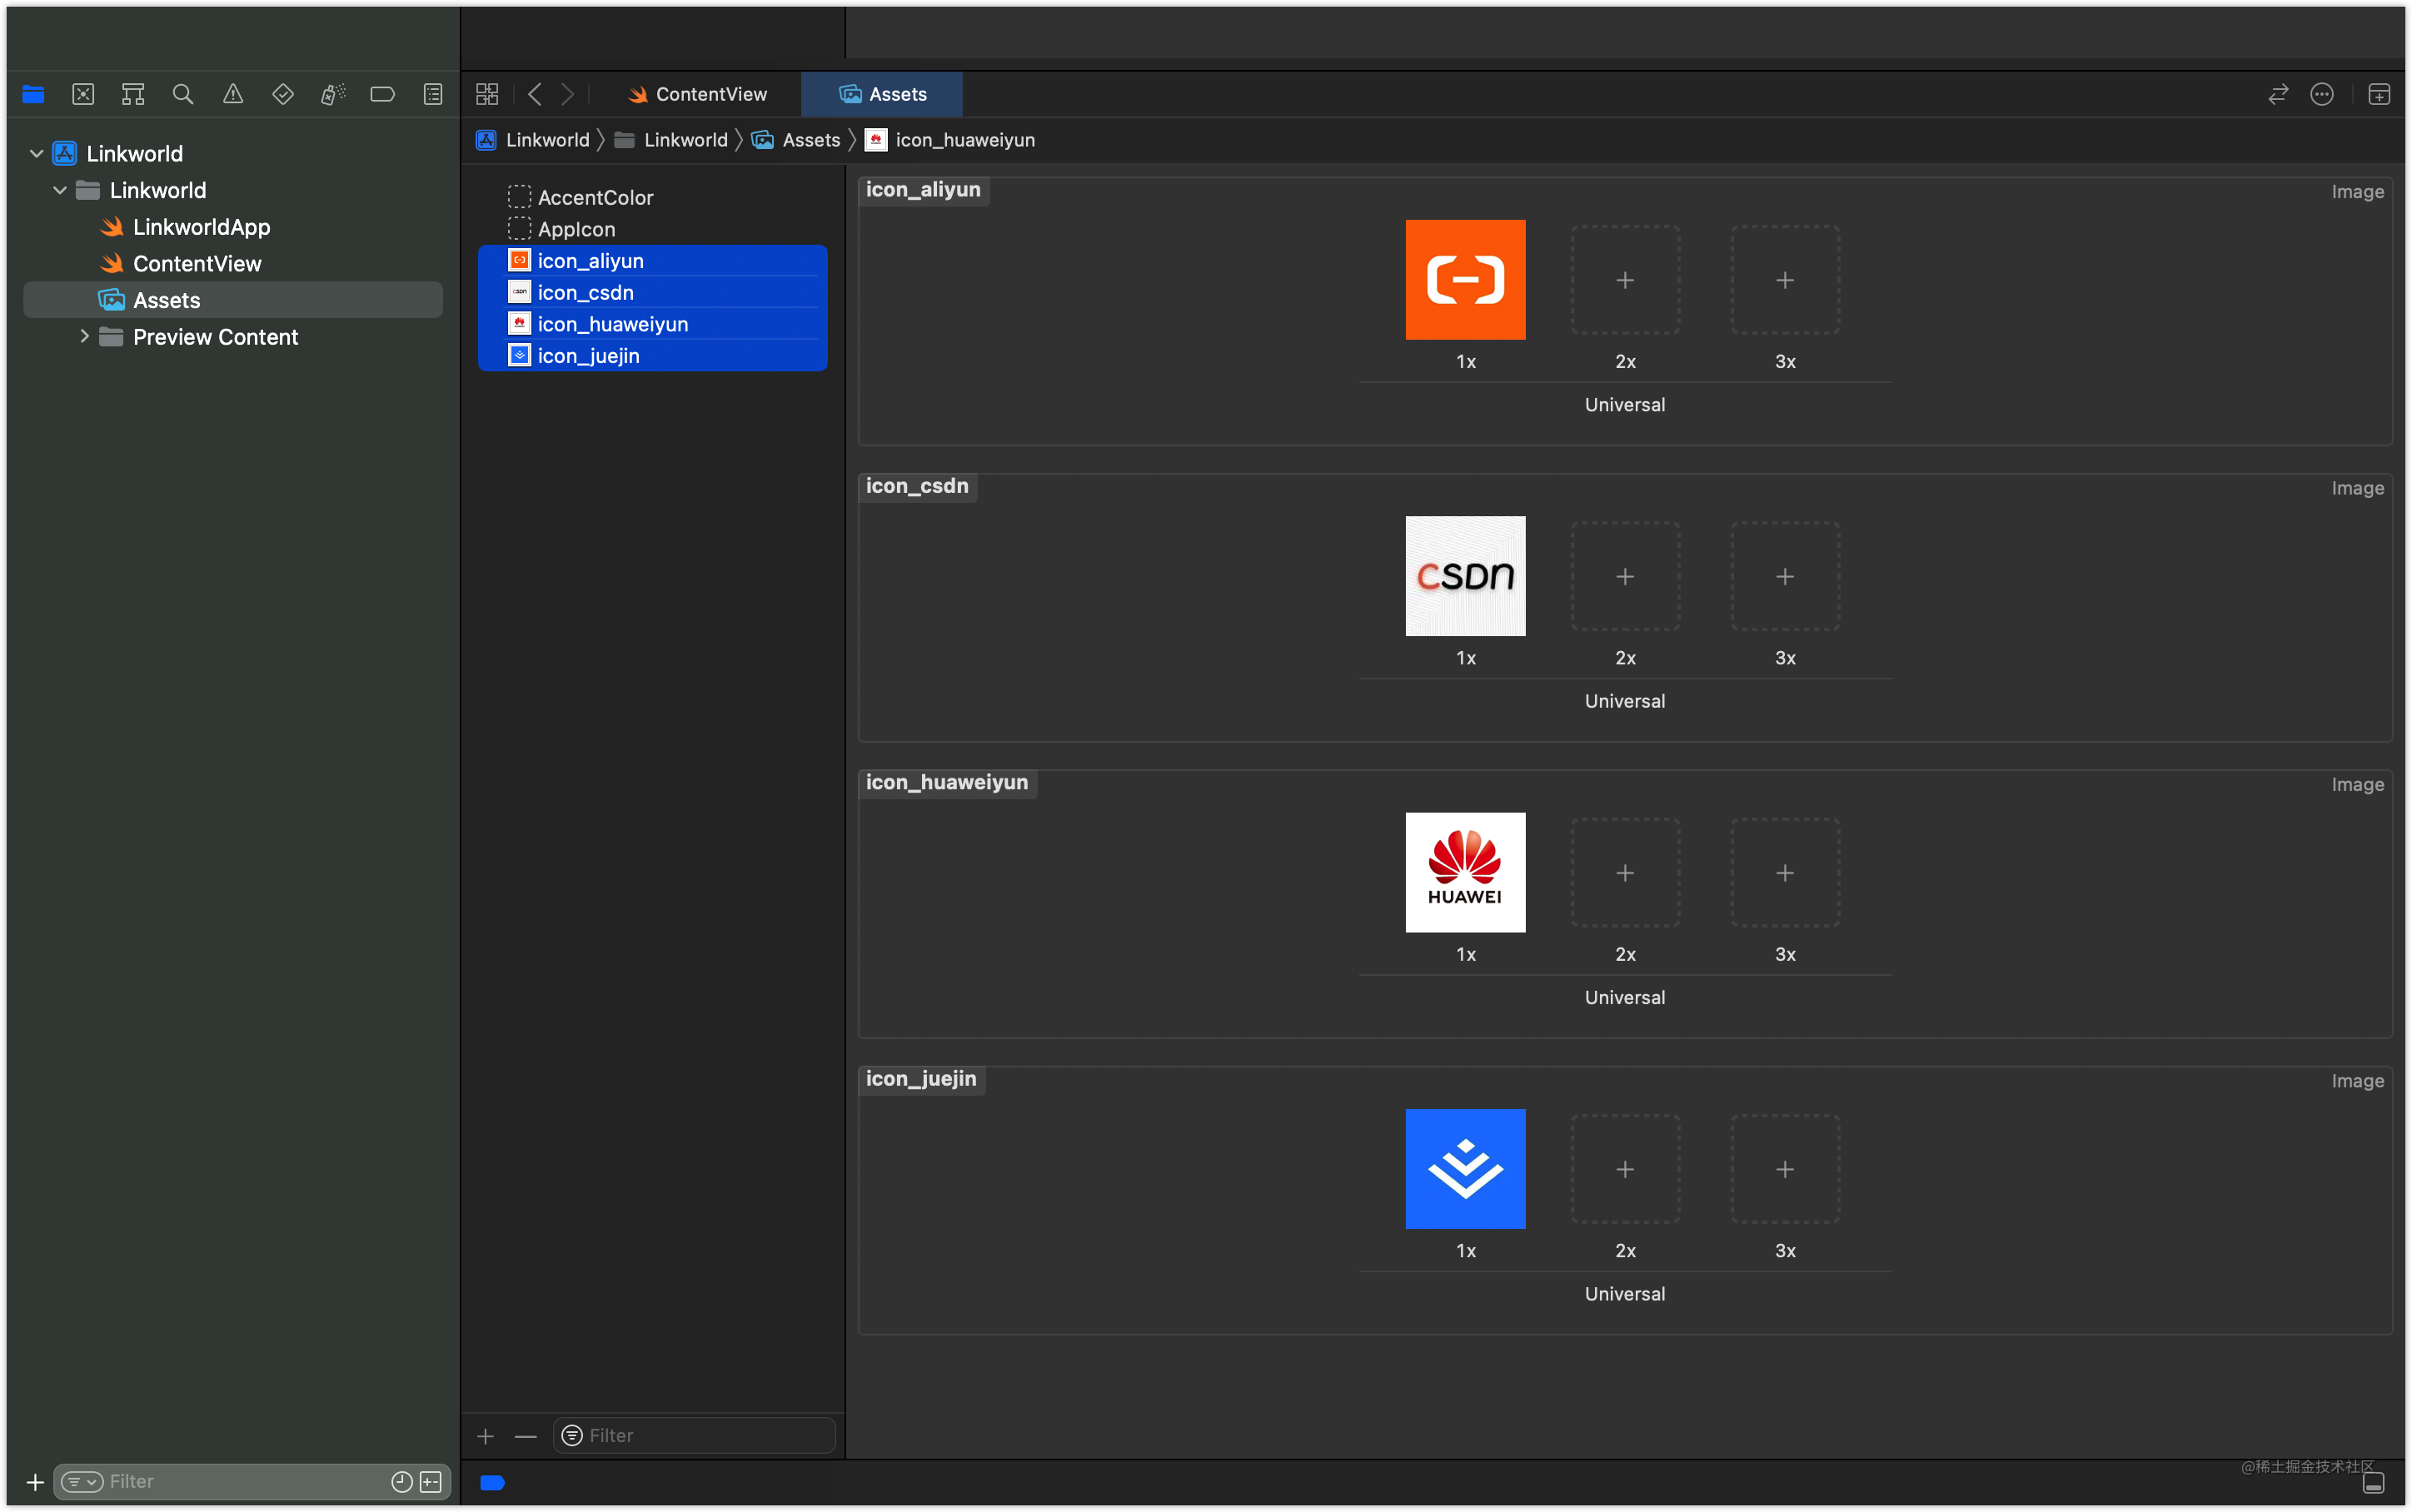Focus the asset catalog Filter field
Viewport: 2412px width, 1512px height.
(694, 1436)
